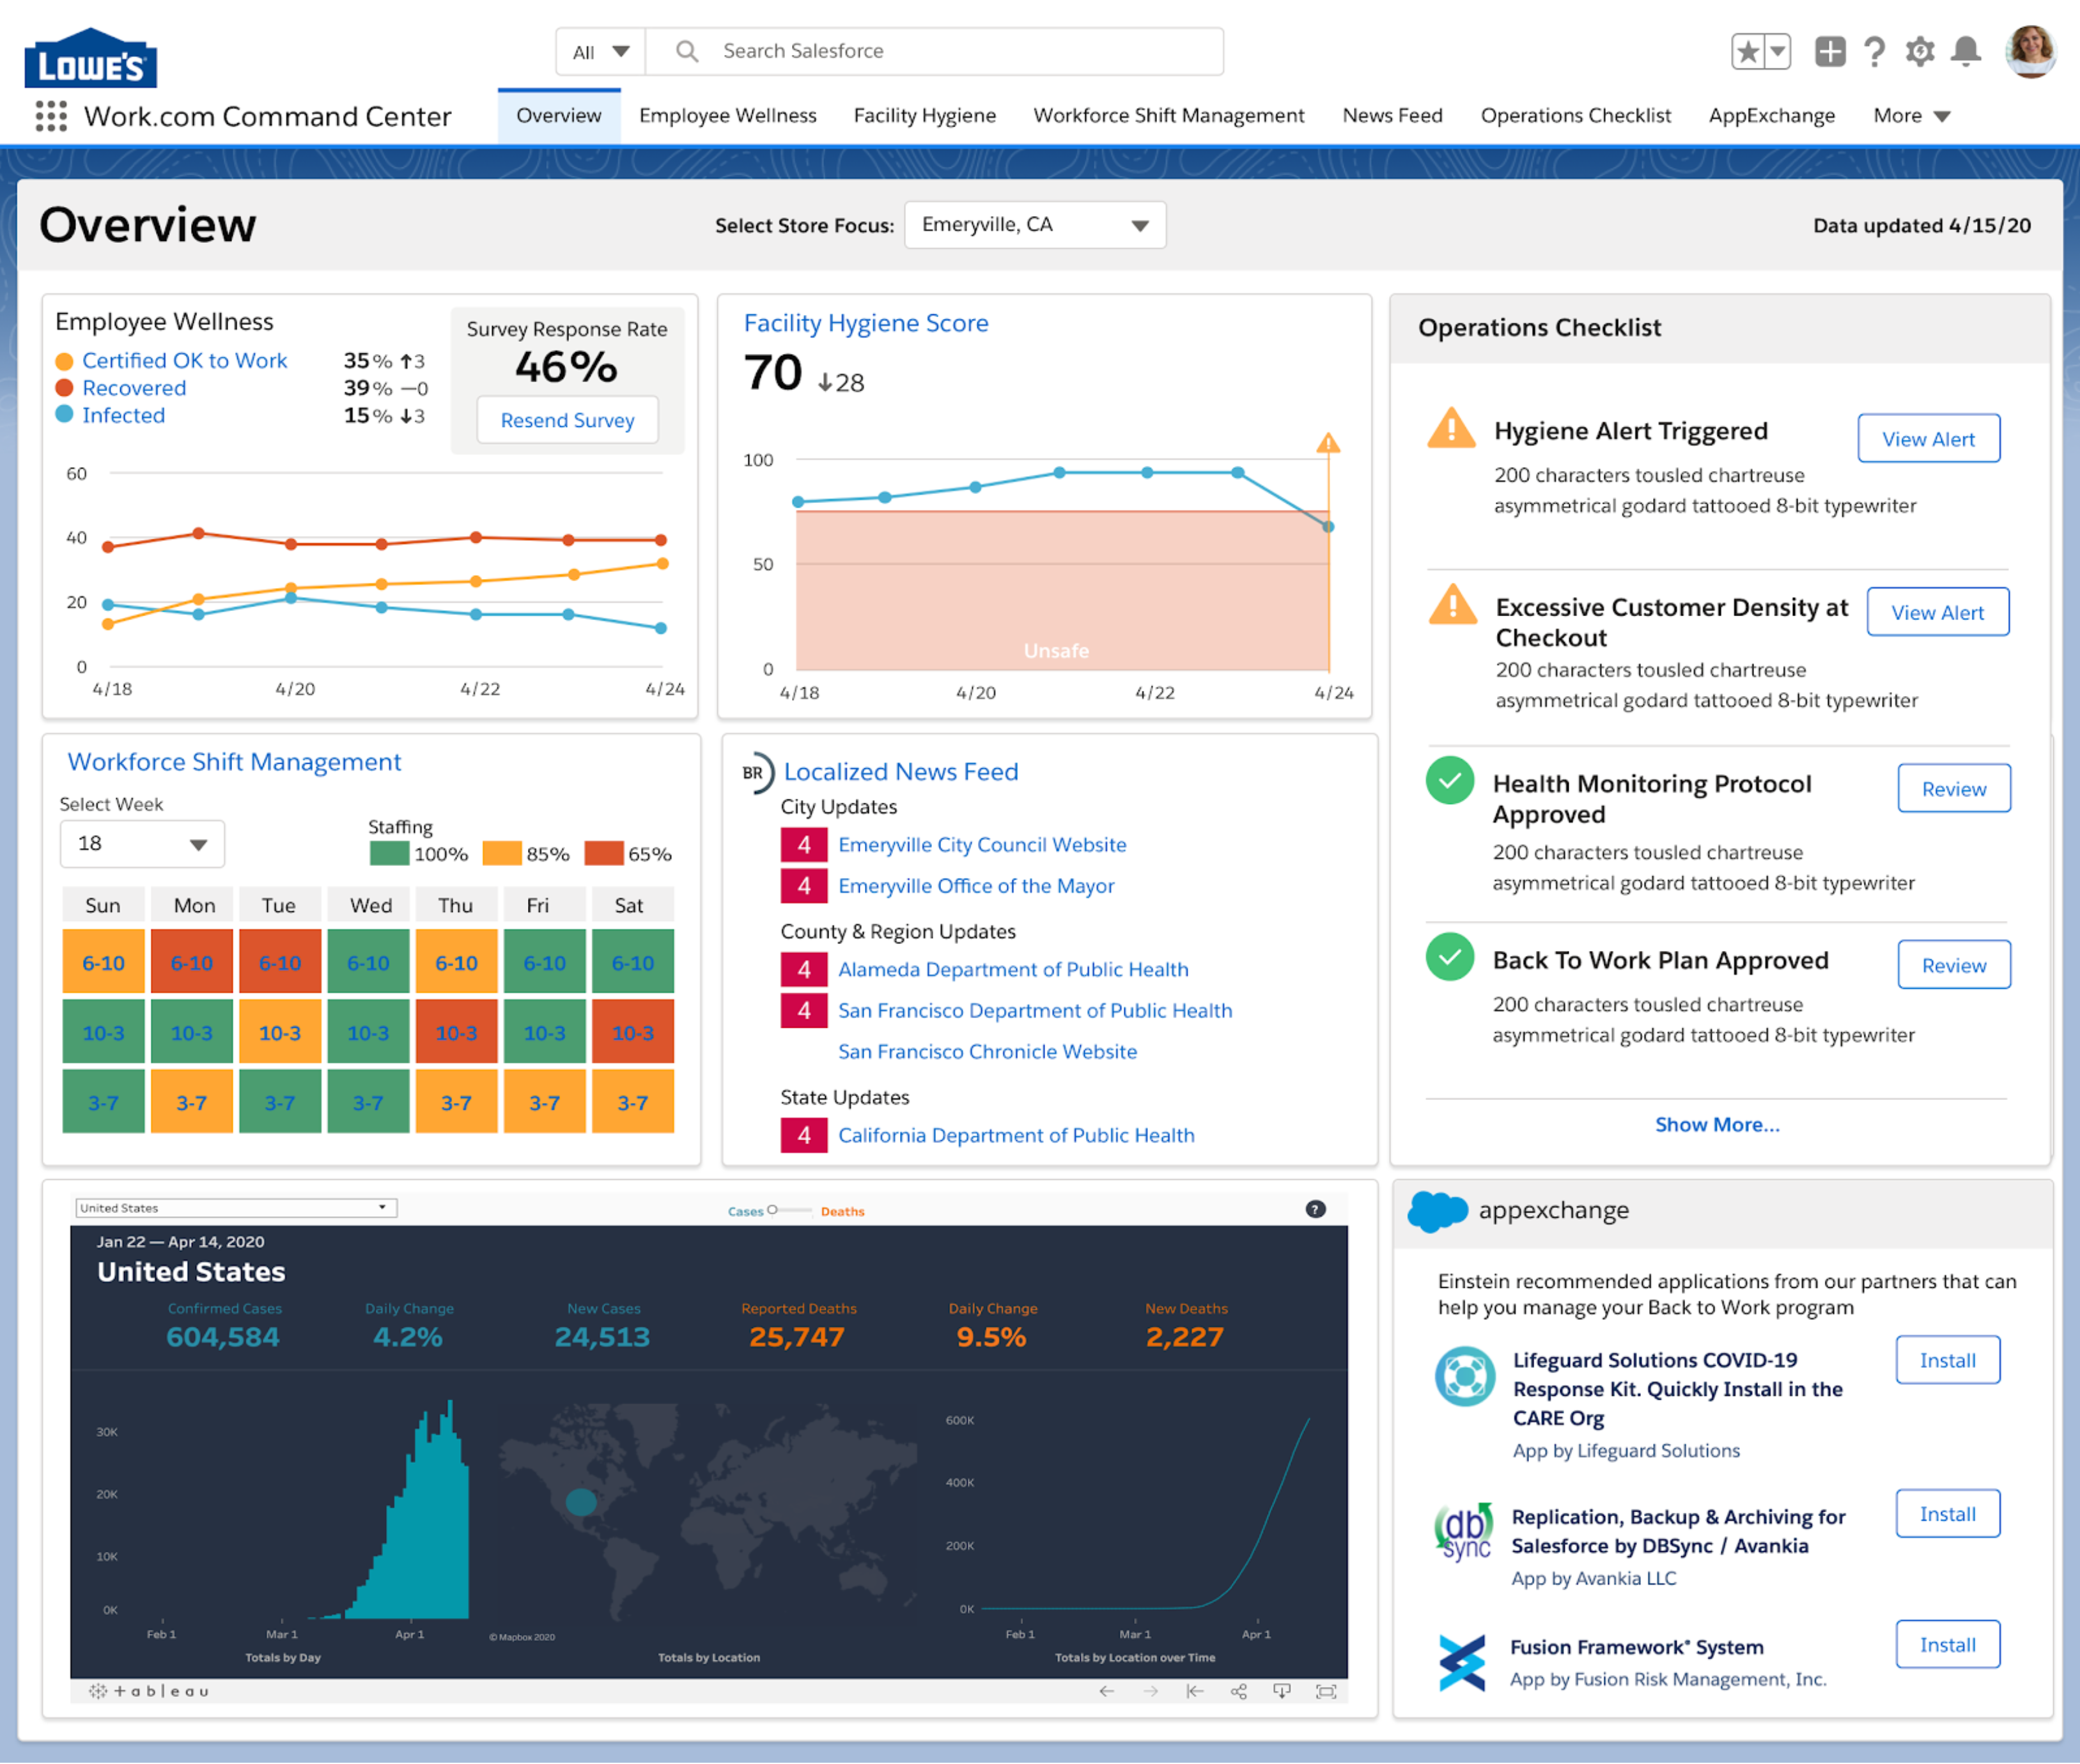Click the badge next to Emeryville Office of the Mayor
The height and width of the screenshot is (1764, 2080).
[x=804, y=886]
